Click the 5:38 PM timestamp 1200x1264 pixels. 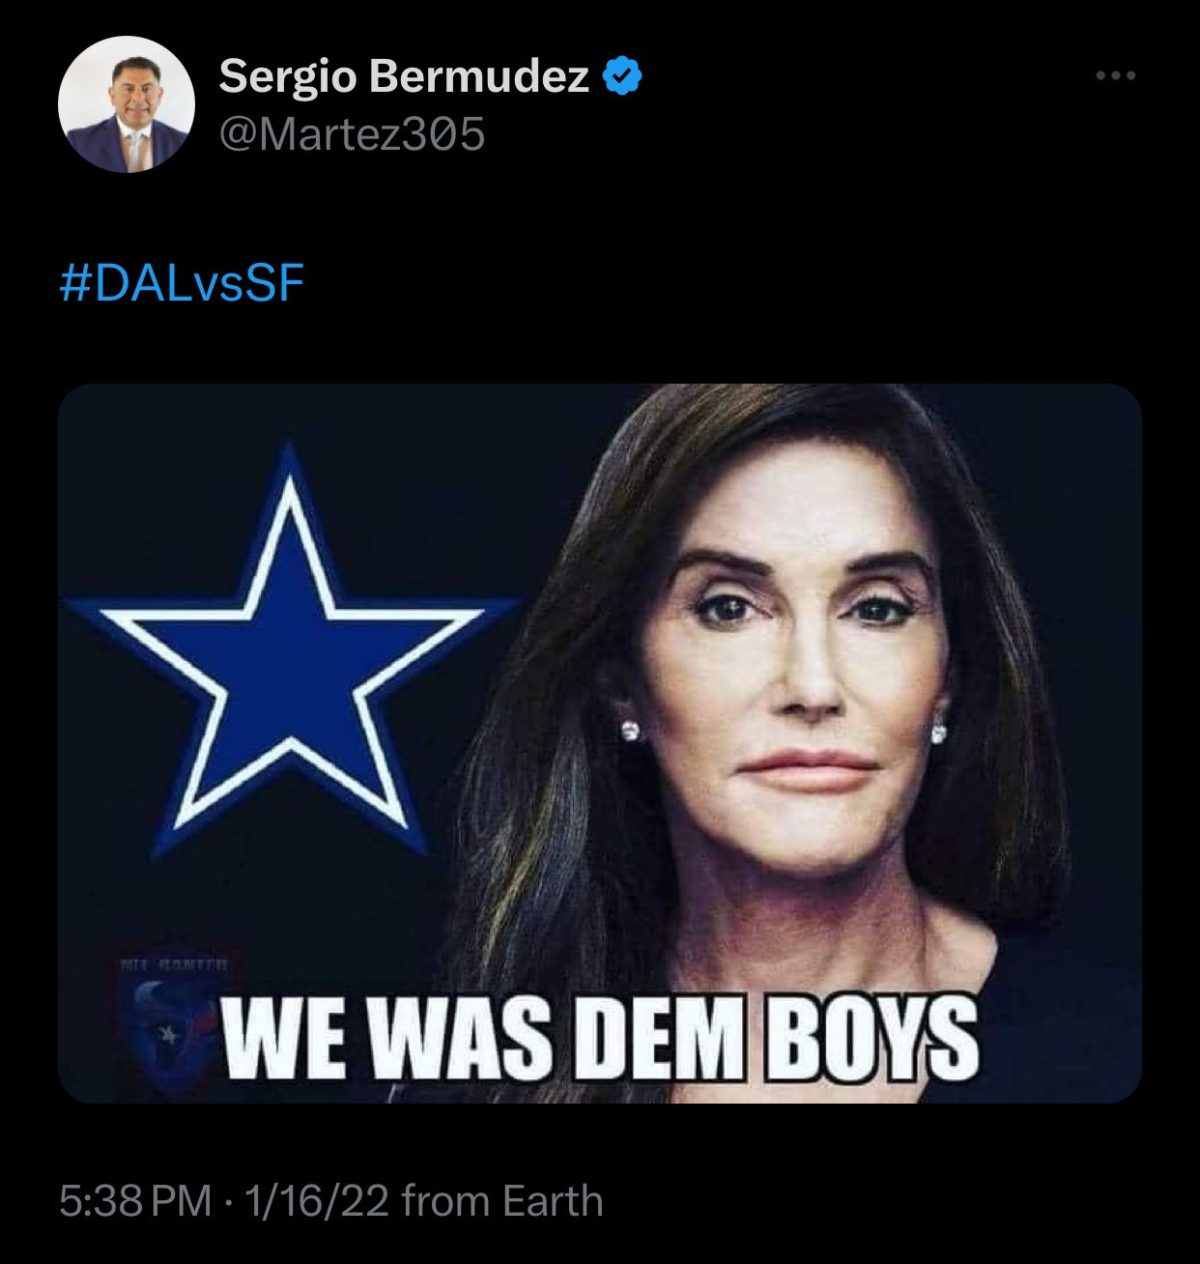click(134, 1200)
